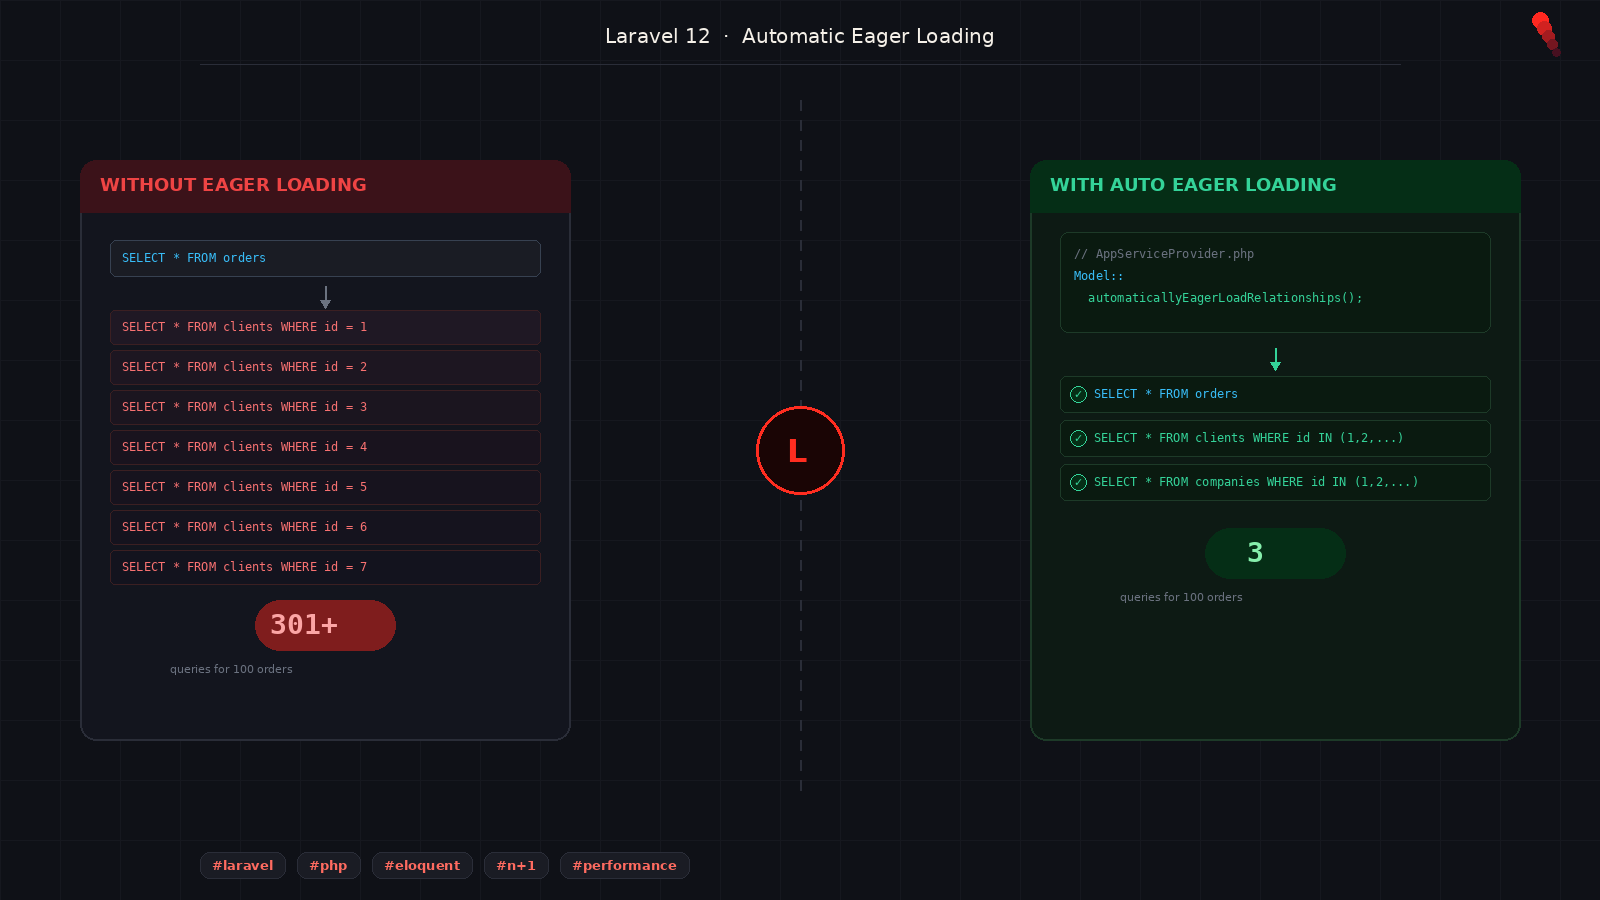Click the red comet icon in top corner
Viewport: 1600px width, 900px height.
click(1546, 34)
